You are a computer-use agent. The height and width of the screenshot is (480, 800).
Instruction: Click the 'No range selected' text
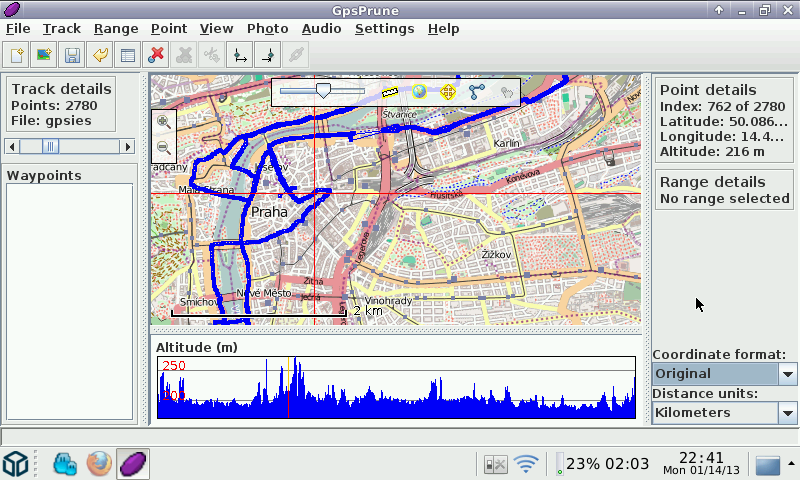pyautogui.click(x=724, y=198)
